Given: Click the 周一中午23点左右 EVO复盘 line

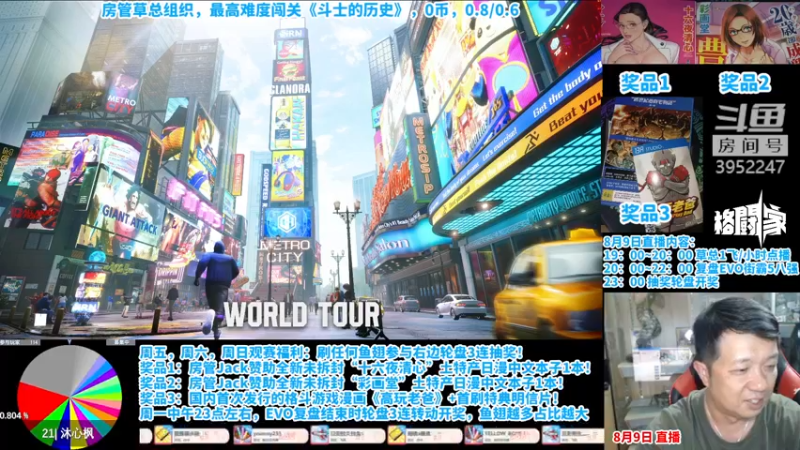Looking at the screenshot, I should coord(364,413).
